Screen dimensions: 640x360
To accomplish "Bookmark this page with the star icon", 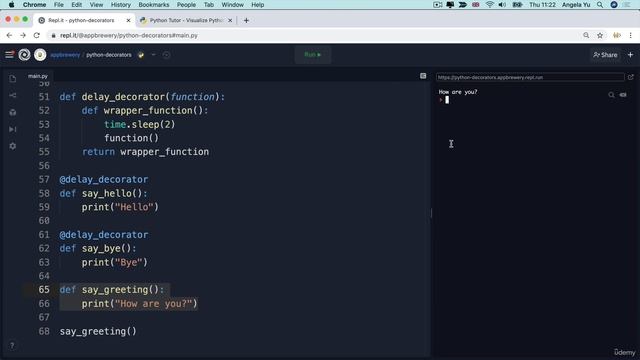I will 600,36.
